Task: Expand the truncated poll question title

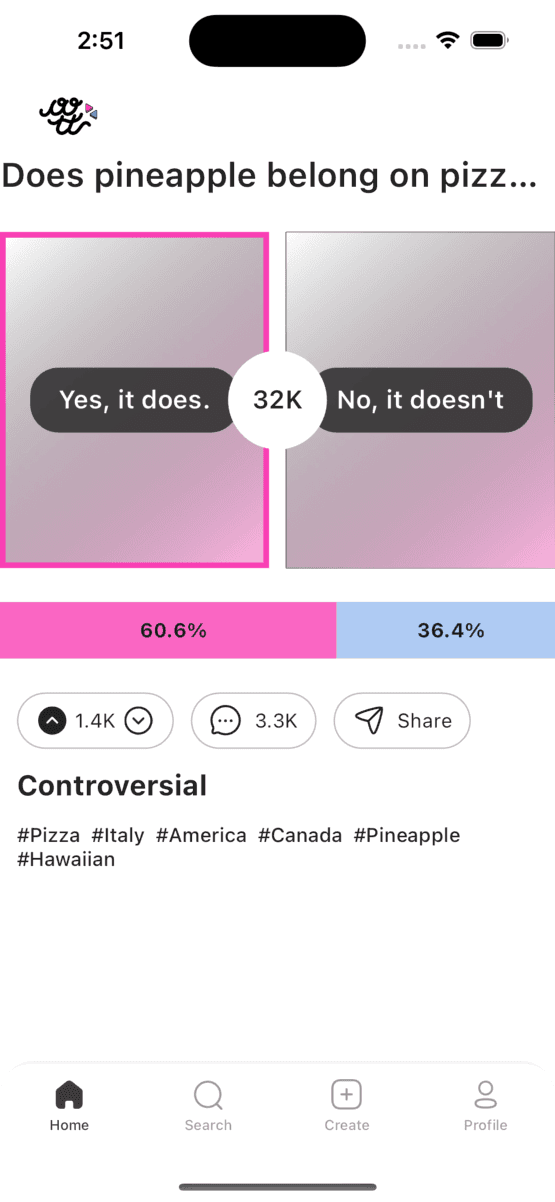Action: (x=270, y=176)
